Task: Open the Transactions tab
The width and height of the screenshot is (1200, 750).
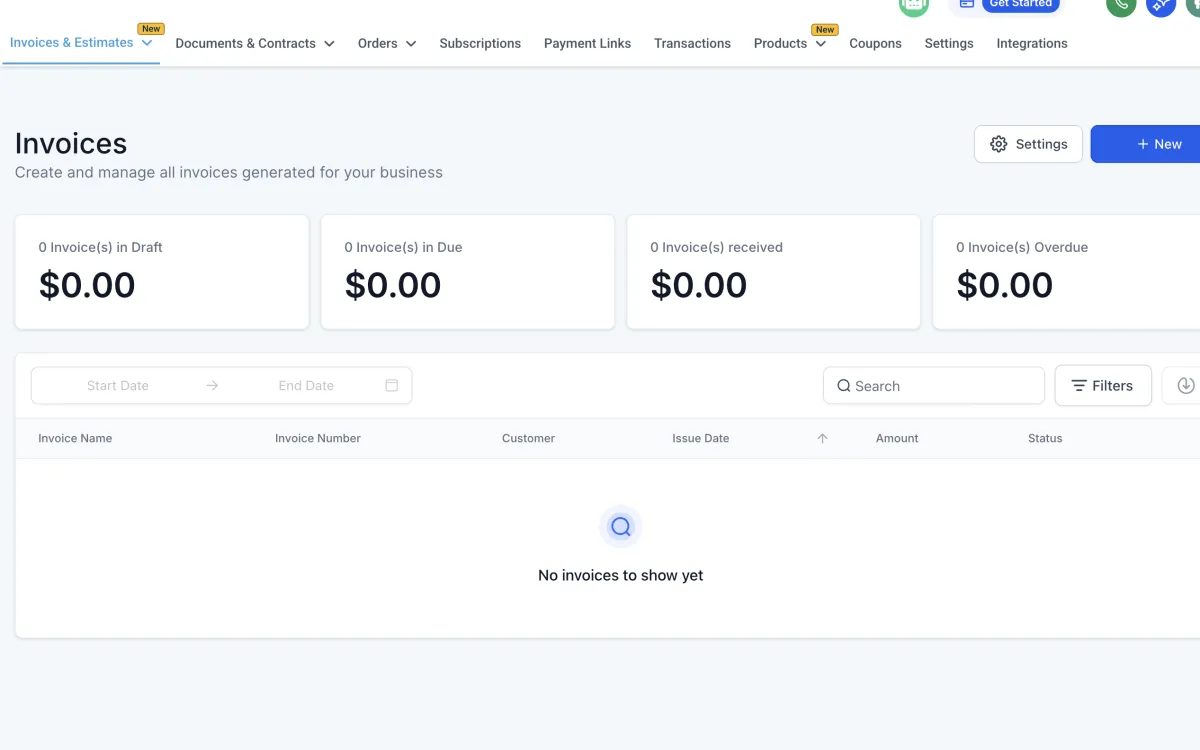Action: (692, 44)
